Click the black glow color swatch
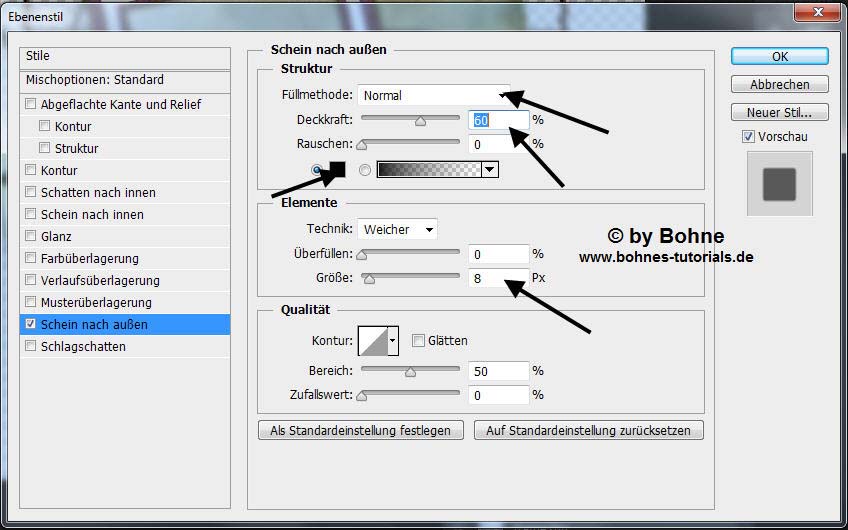Screen dimensions: 848x530 337,170
